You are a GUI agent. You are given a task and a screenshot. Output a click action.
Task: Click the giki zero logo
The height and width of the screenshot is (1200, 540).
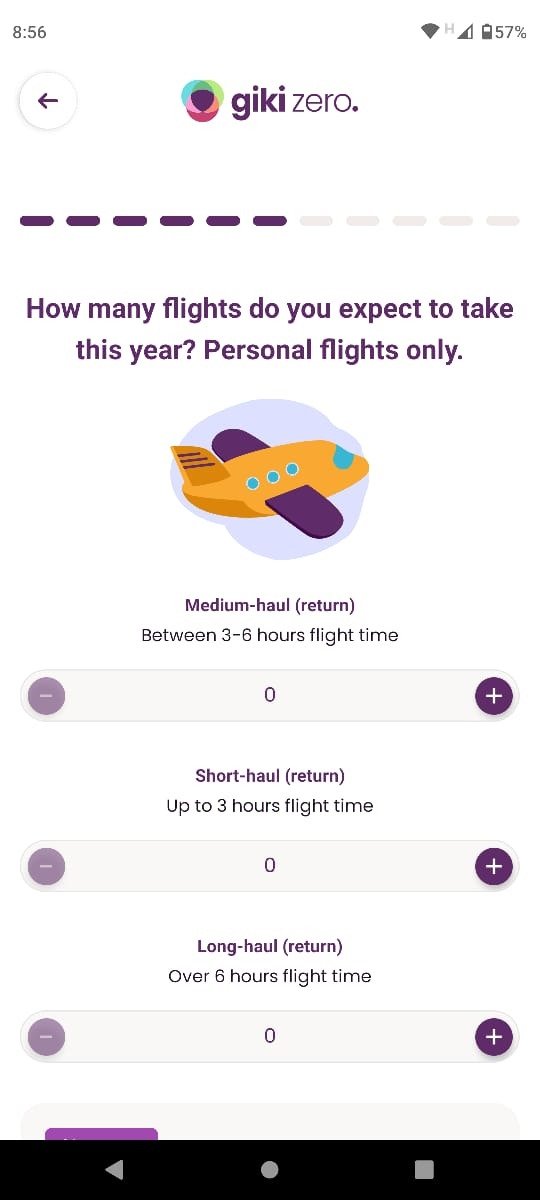[269, 101]
